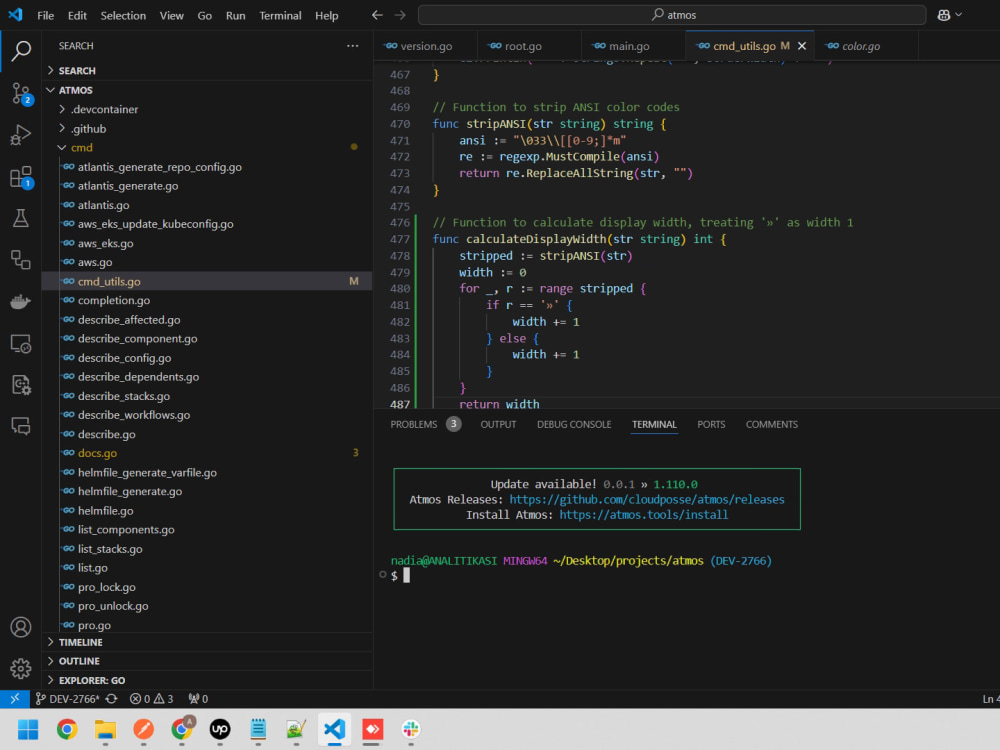Open the Selection menu
Viewport: 1000px width, 750px height.
(123, 15)
